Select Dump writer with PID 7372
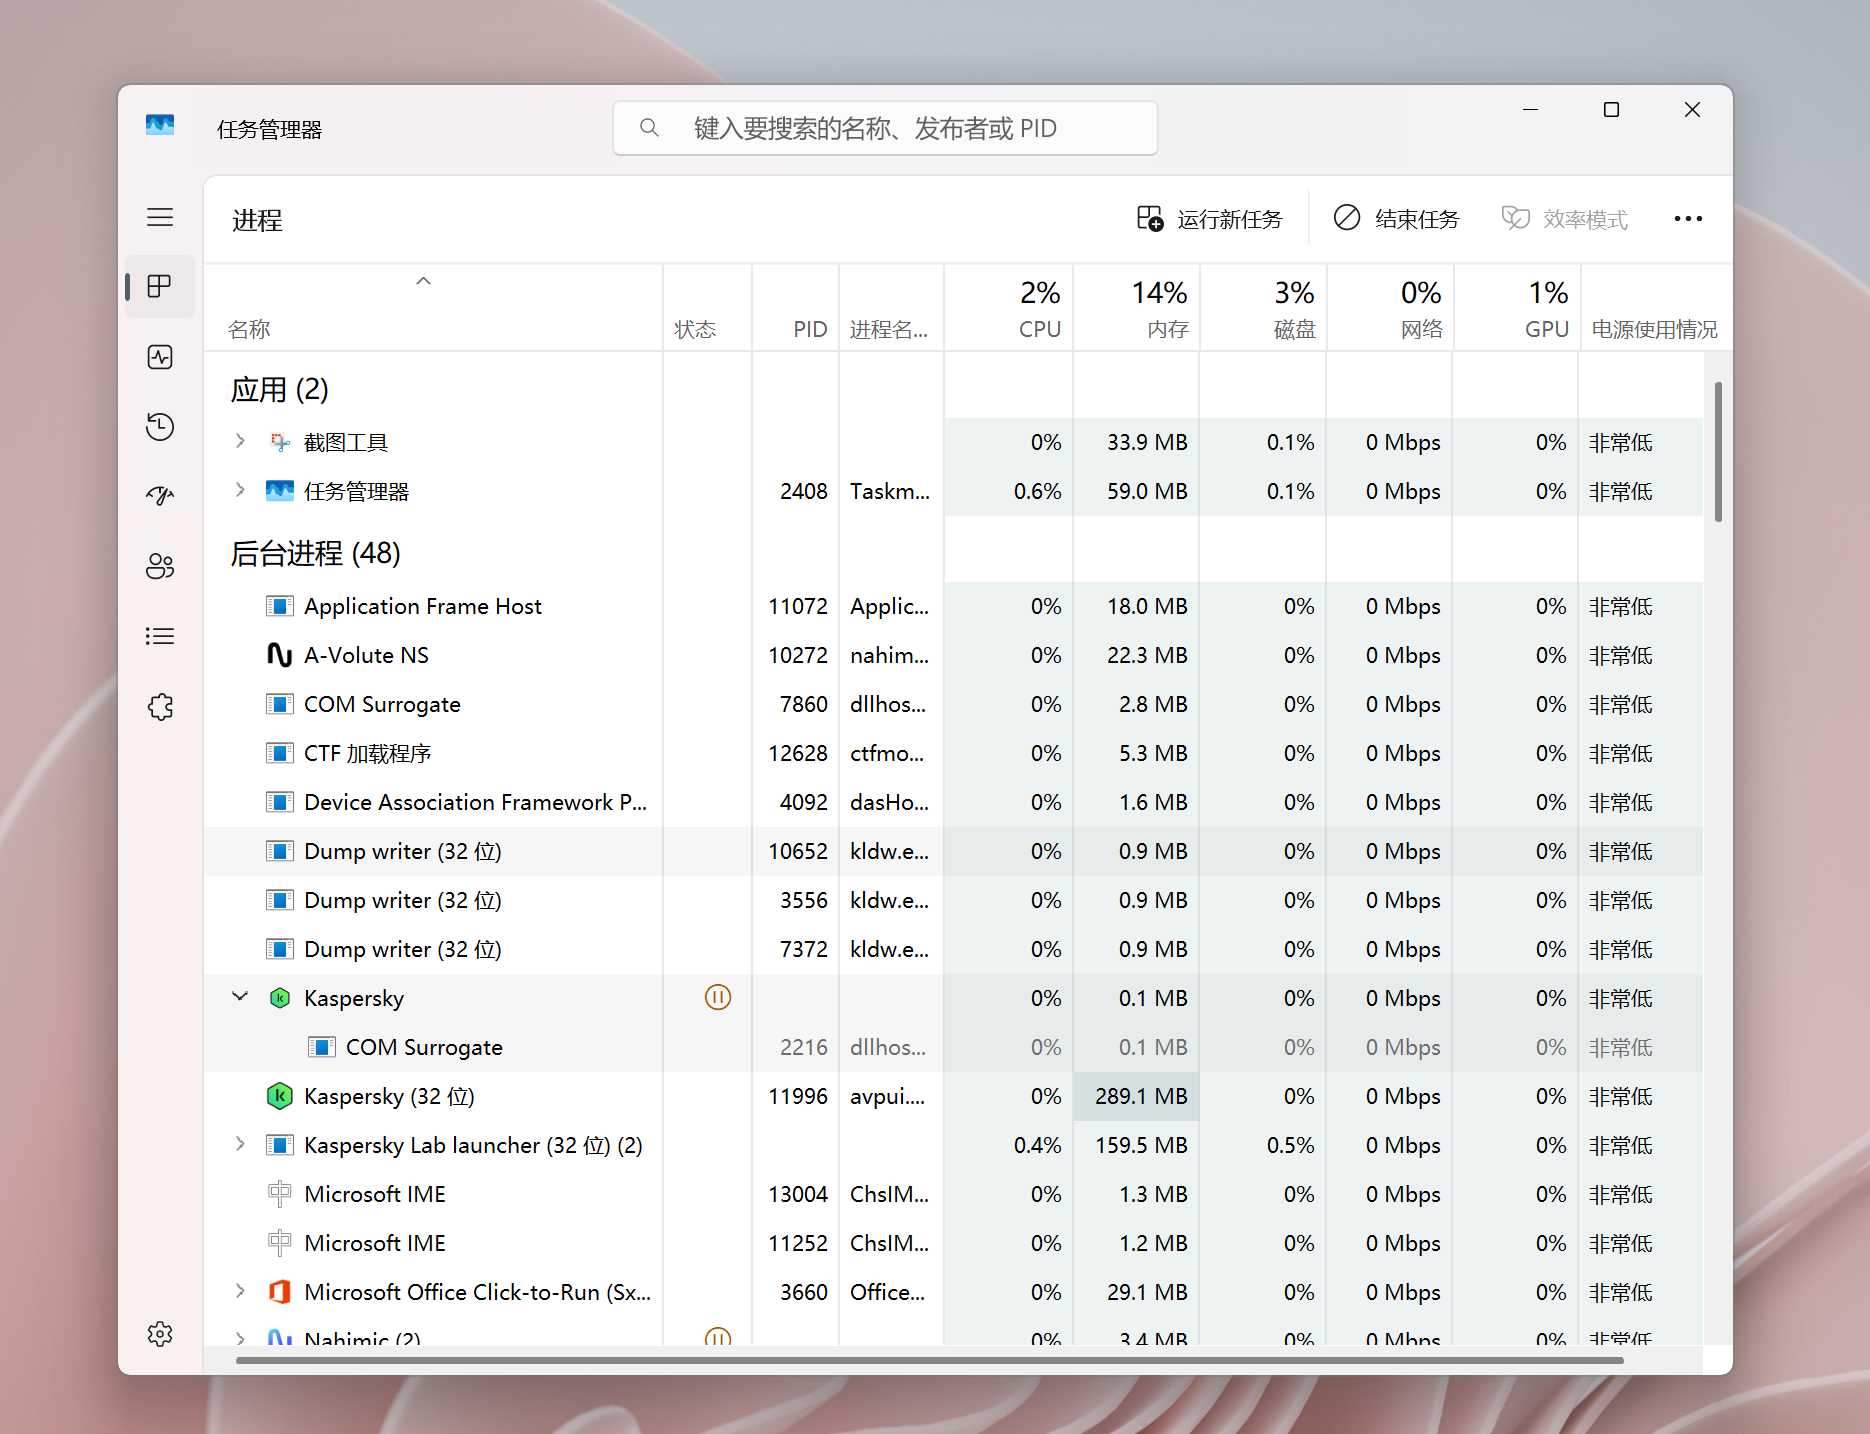1870x1434 pixels. click(x=953, y=949)
